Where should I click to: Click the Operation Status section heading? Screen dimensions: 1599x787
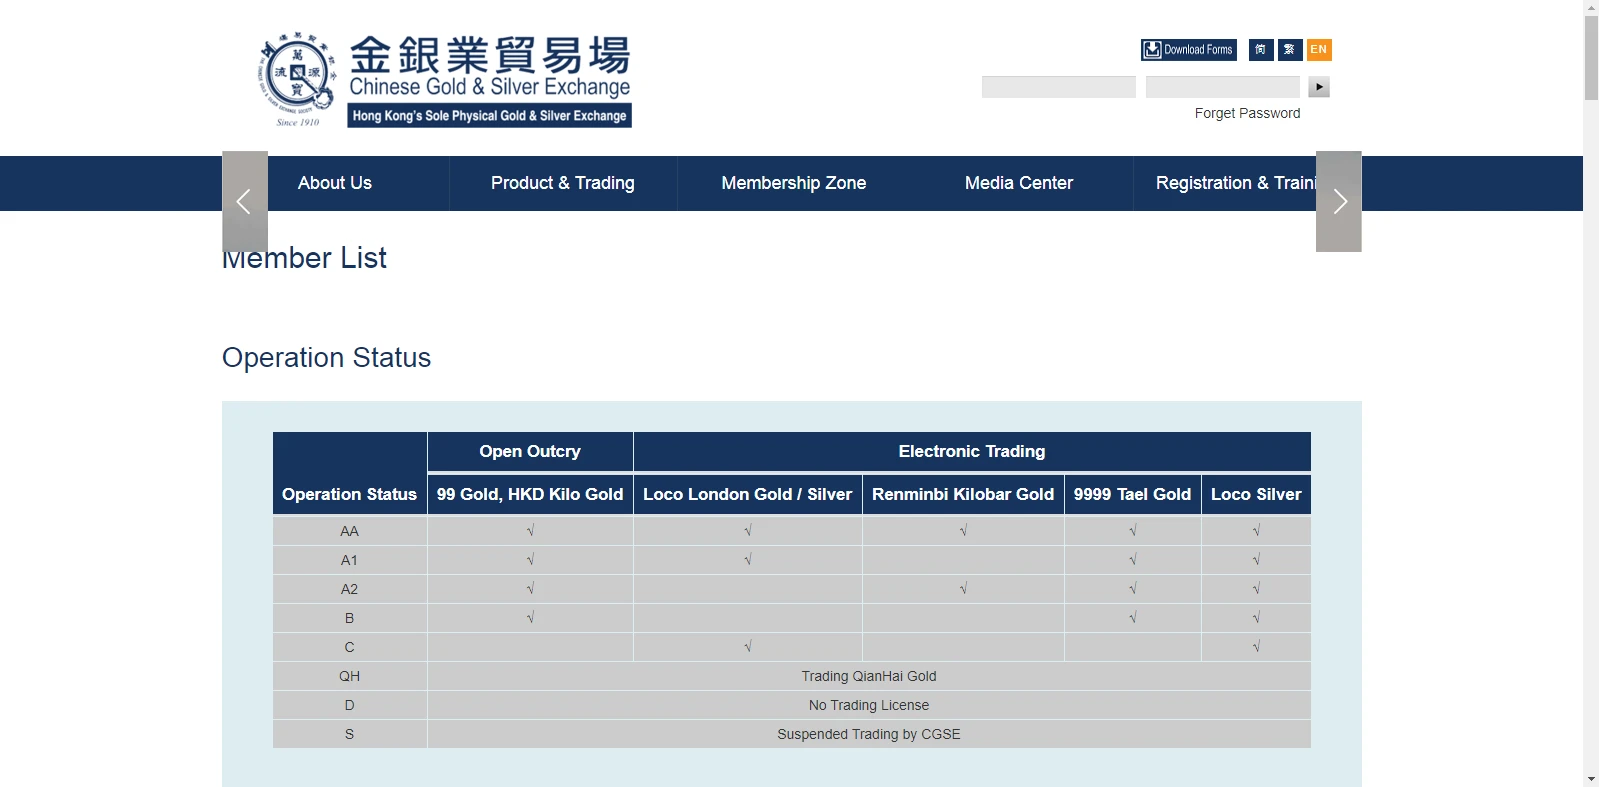[326, 357]
